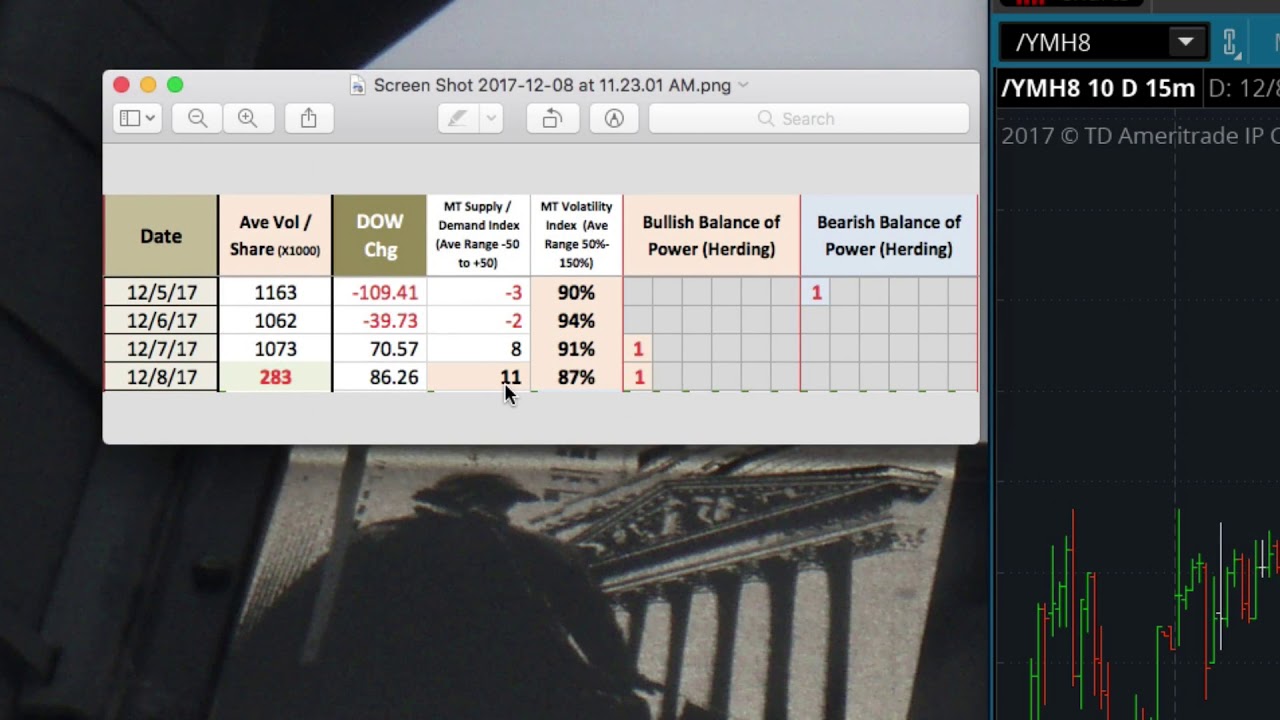Click the Date column header
This screenshot has width=1280, height=720.
161,236
